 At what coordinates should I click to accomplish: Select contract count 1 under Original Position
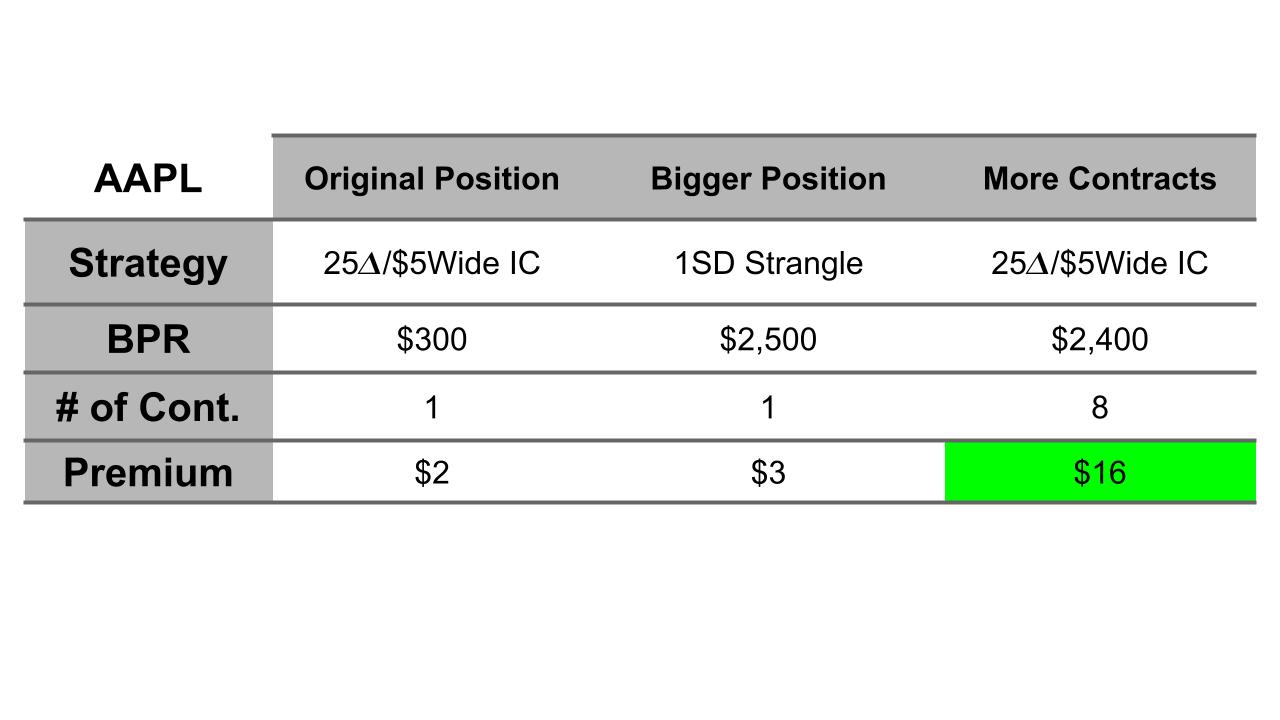[x=432, y=407]
